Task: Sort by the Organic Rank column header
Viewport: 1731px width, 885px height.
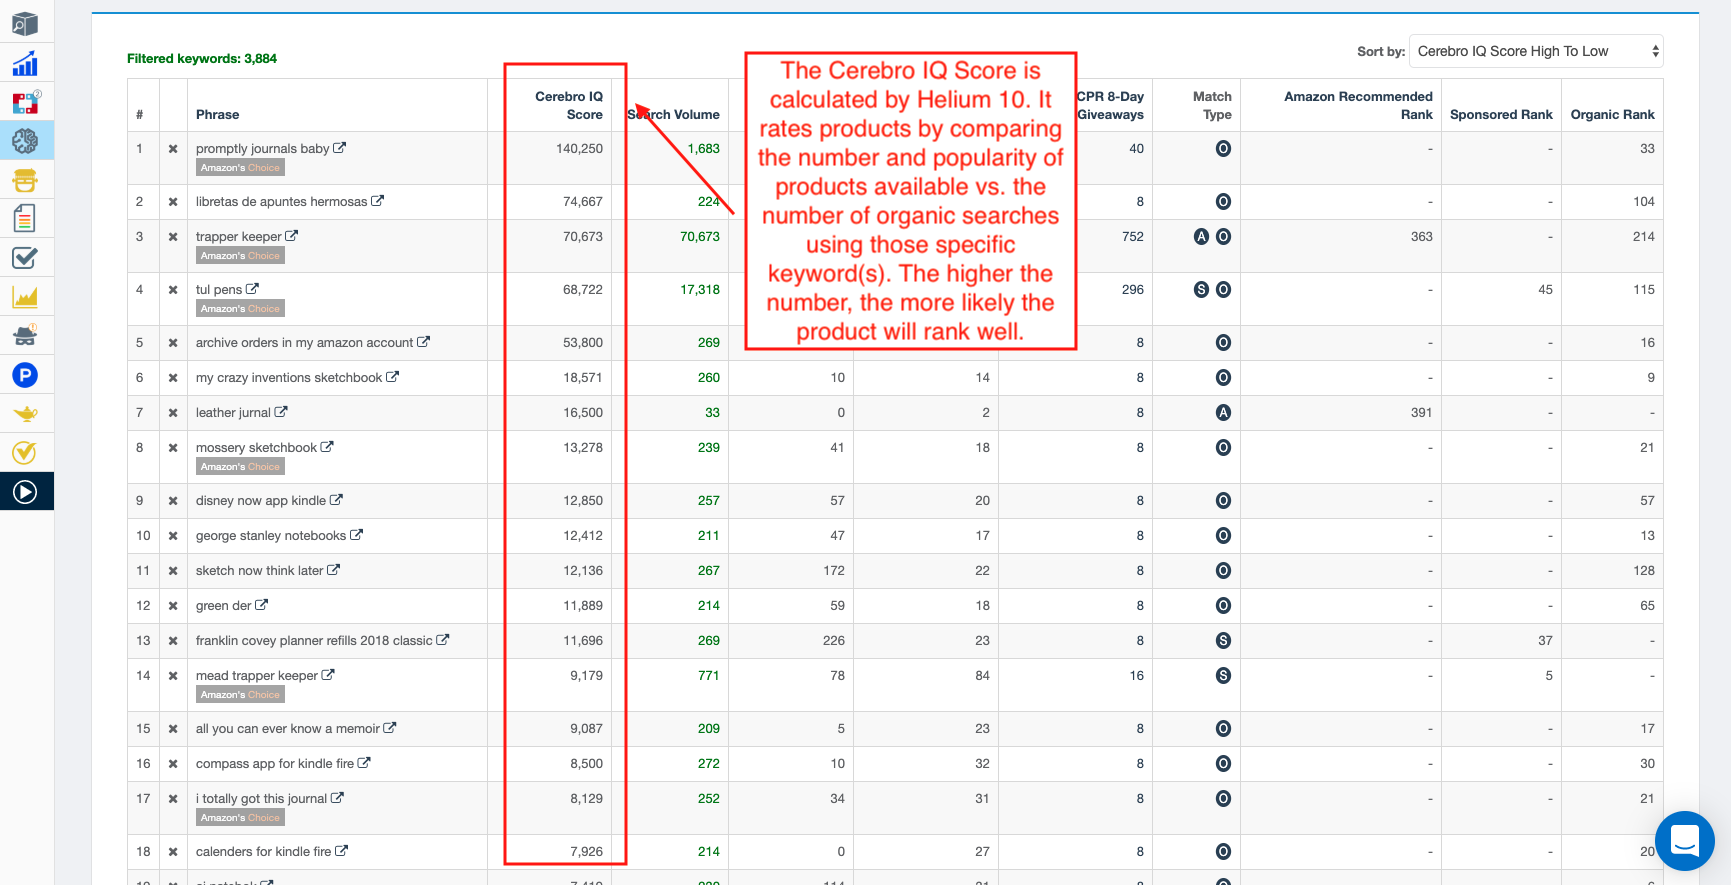Action: click(1611, 115)
